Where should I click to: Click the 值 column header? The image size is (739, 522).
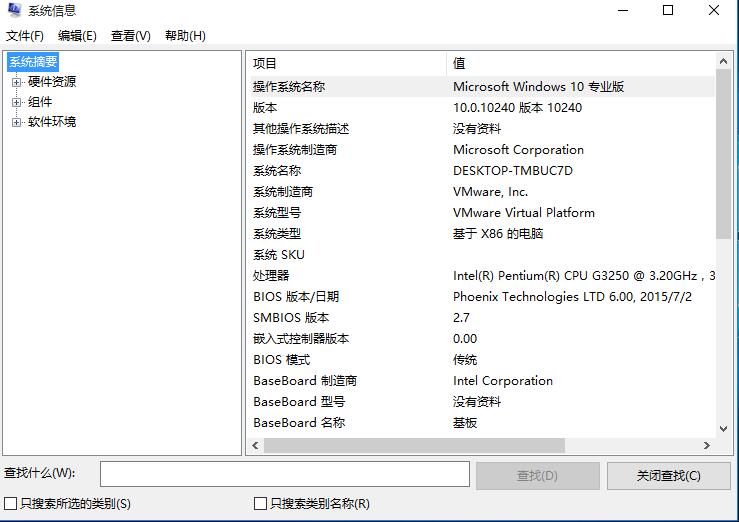580,63
